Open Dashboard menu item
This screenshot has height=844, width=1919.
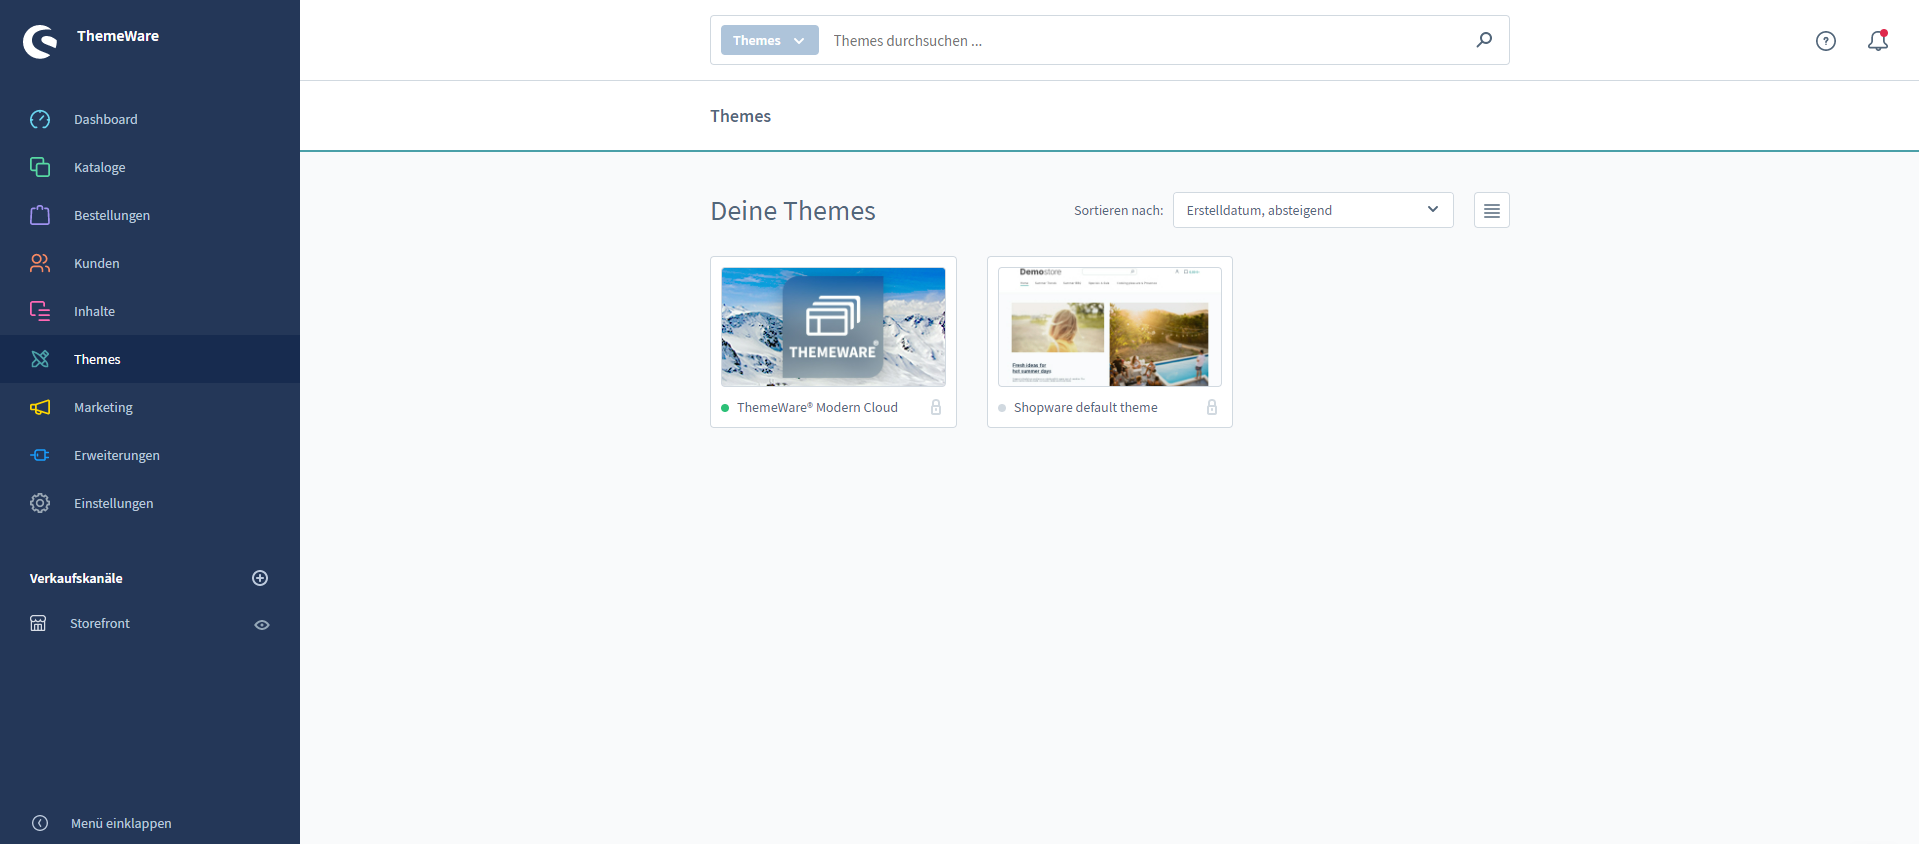click(x=150, y=119)
